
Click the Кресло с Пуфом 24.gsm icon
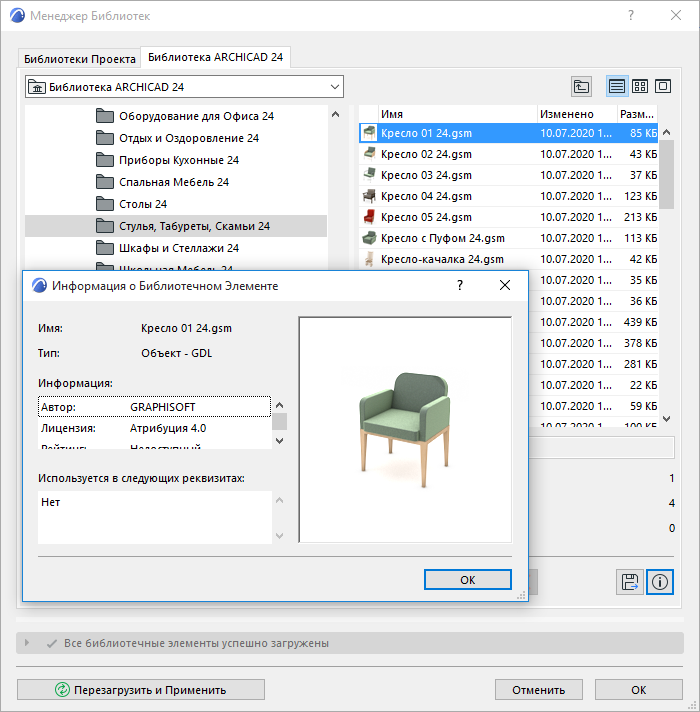click(x=370, y=238)
